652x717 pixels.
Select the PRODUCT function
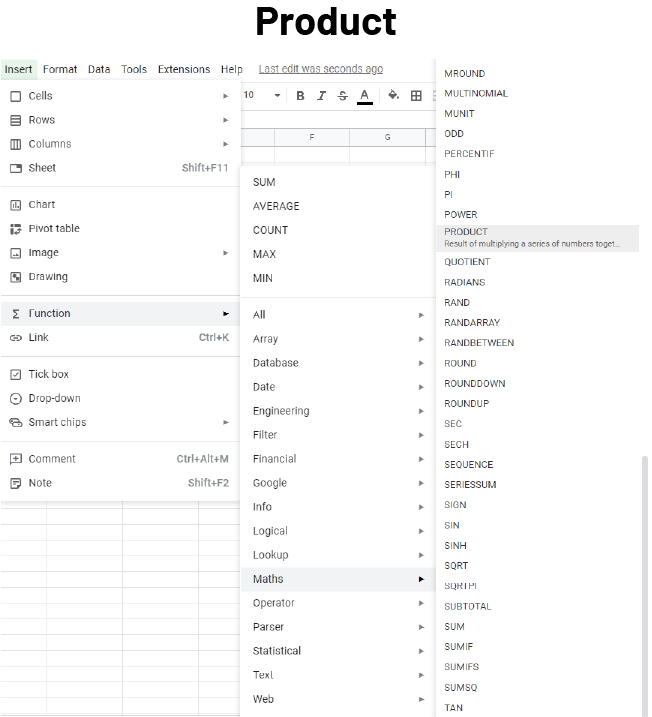[466, 232]
